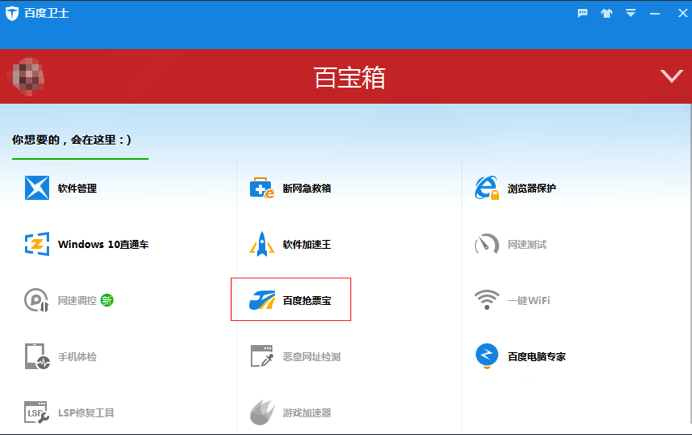692x435 pixels.
Task: Open the 断网急救箱 first-aid kit icon
Action: (262, 188)
